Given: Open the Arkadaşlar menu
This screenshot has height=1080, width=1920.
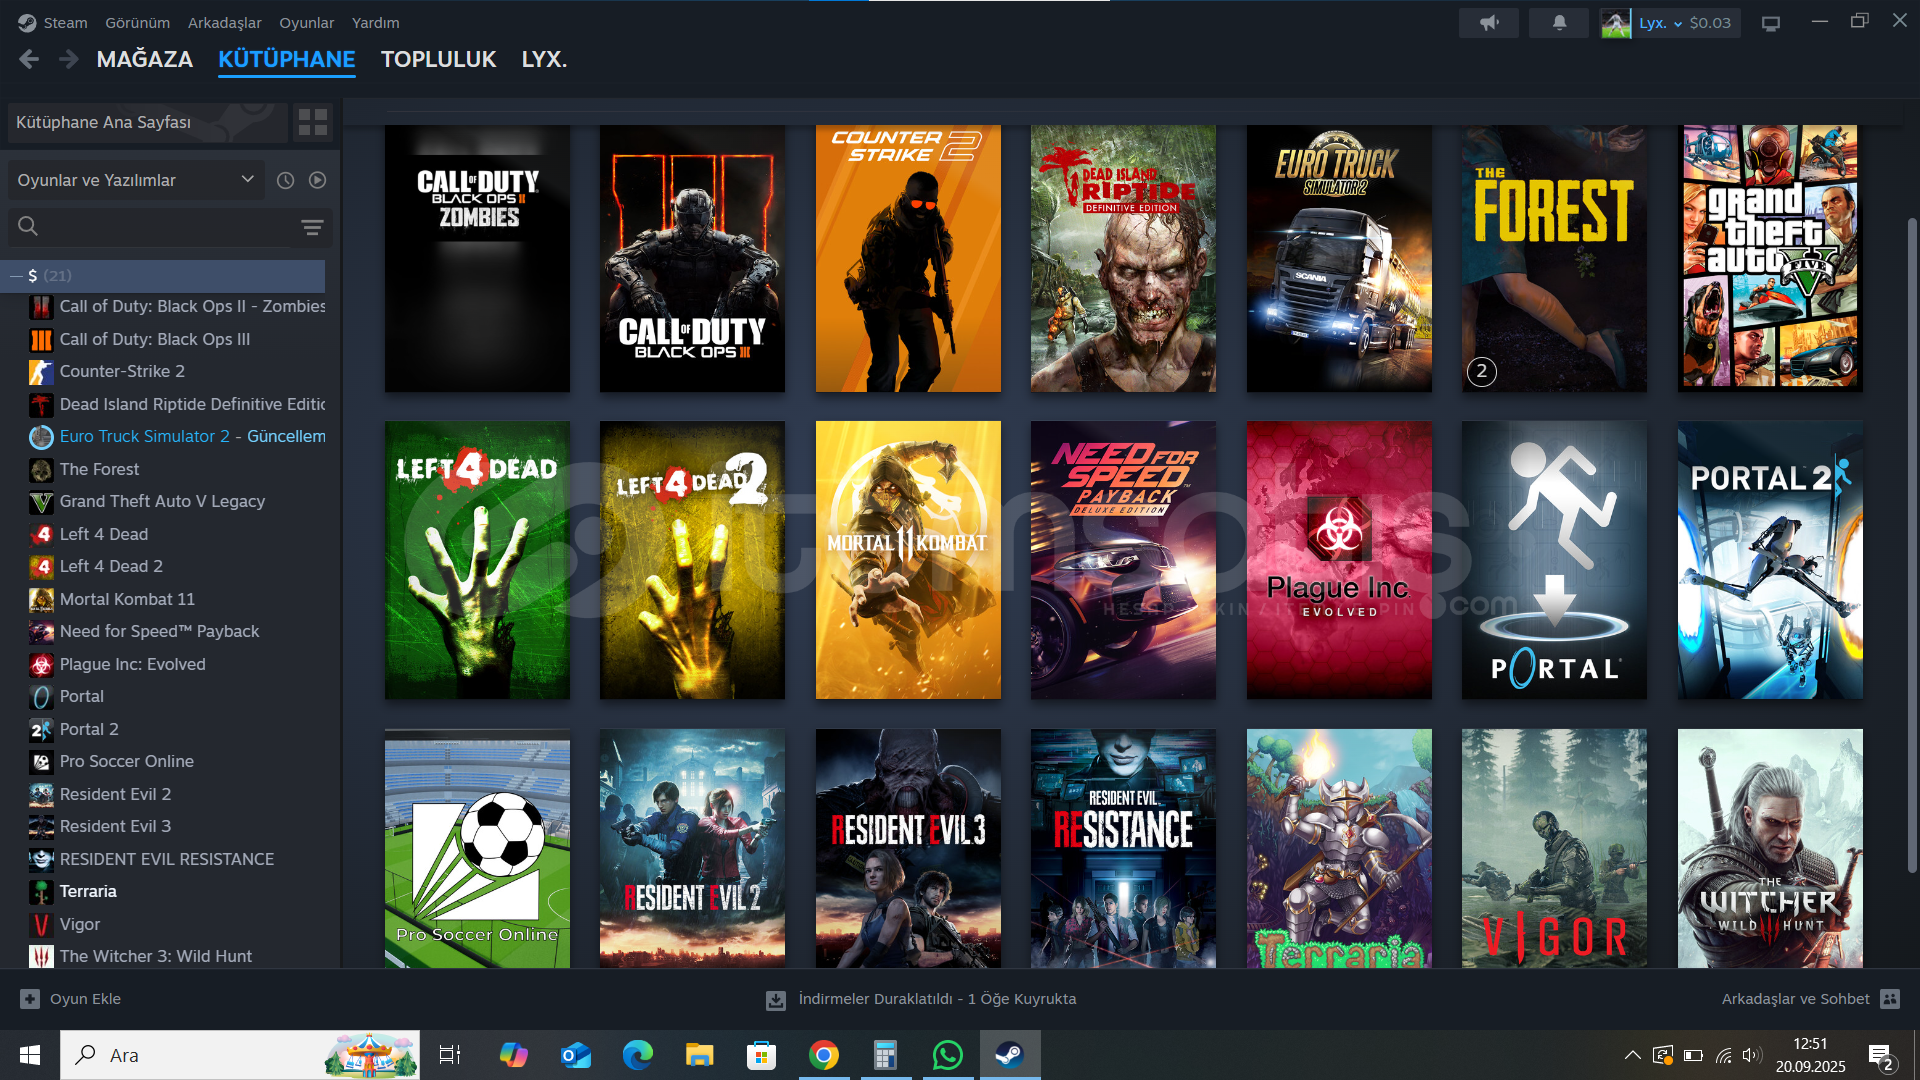Looking at the screenshot, I should (x=225, y=22).
